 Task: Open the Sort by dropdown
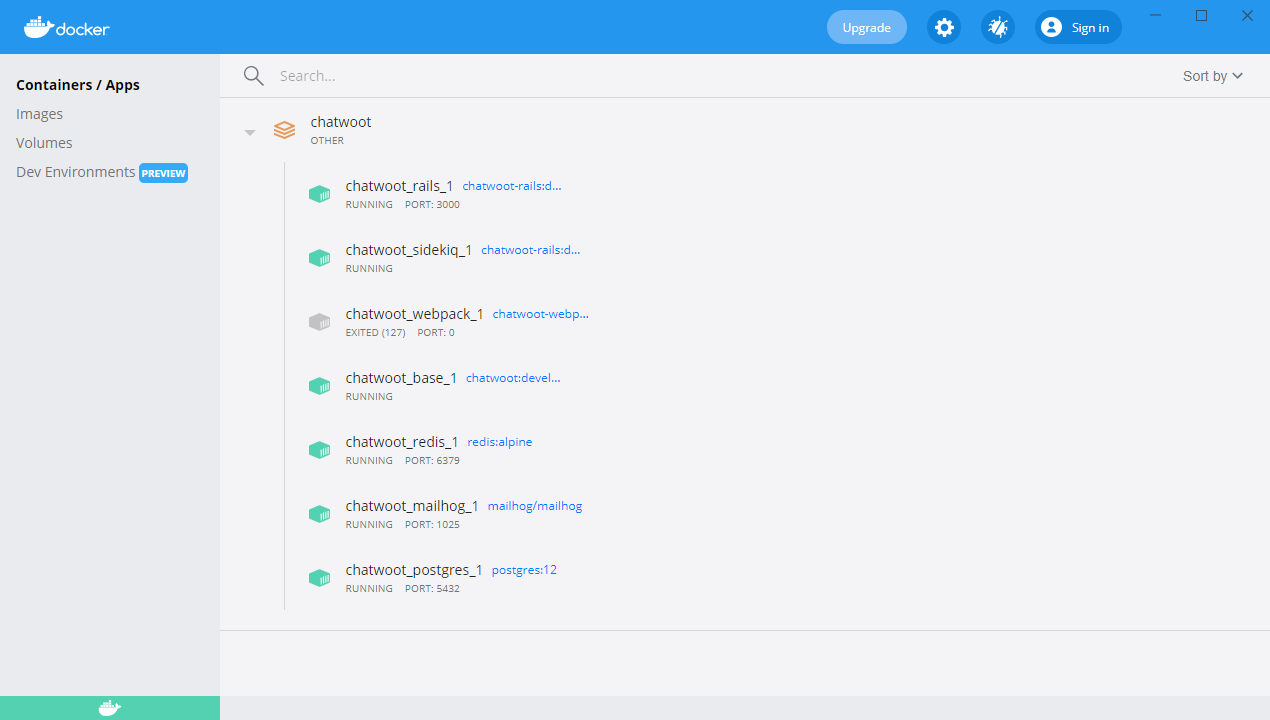[x=1211, y=75]
